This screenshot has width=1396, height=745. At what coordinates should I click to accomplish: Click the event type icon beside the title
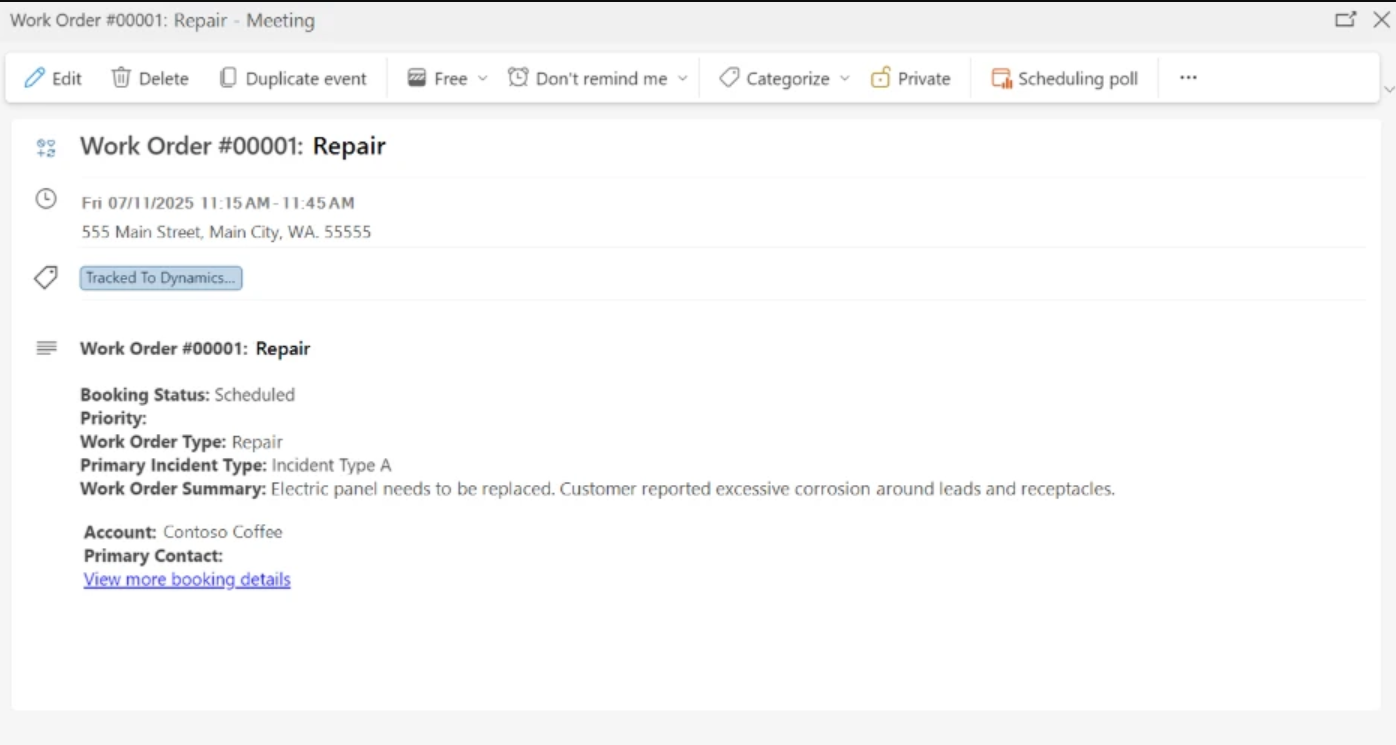45,146
